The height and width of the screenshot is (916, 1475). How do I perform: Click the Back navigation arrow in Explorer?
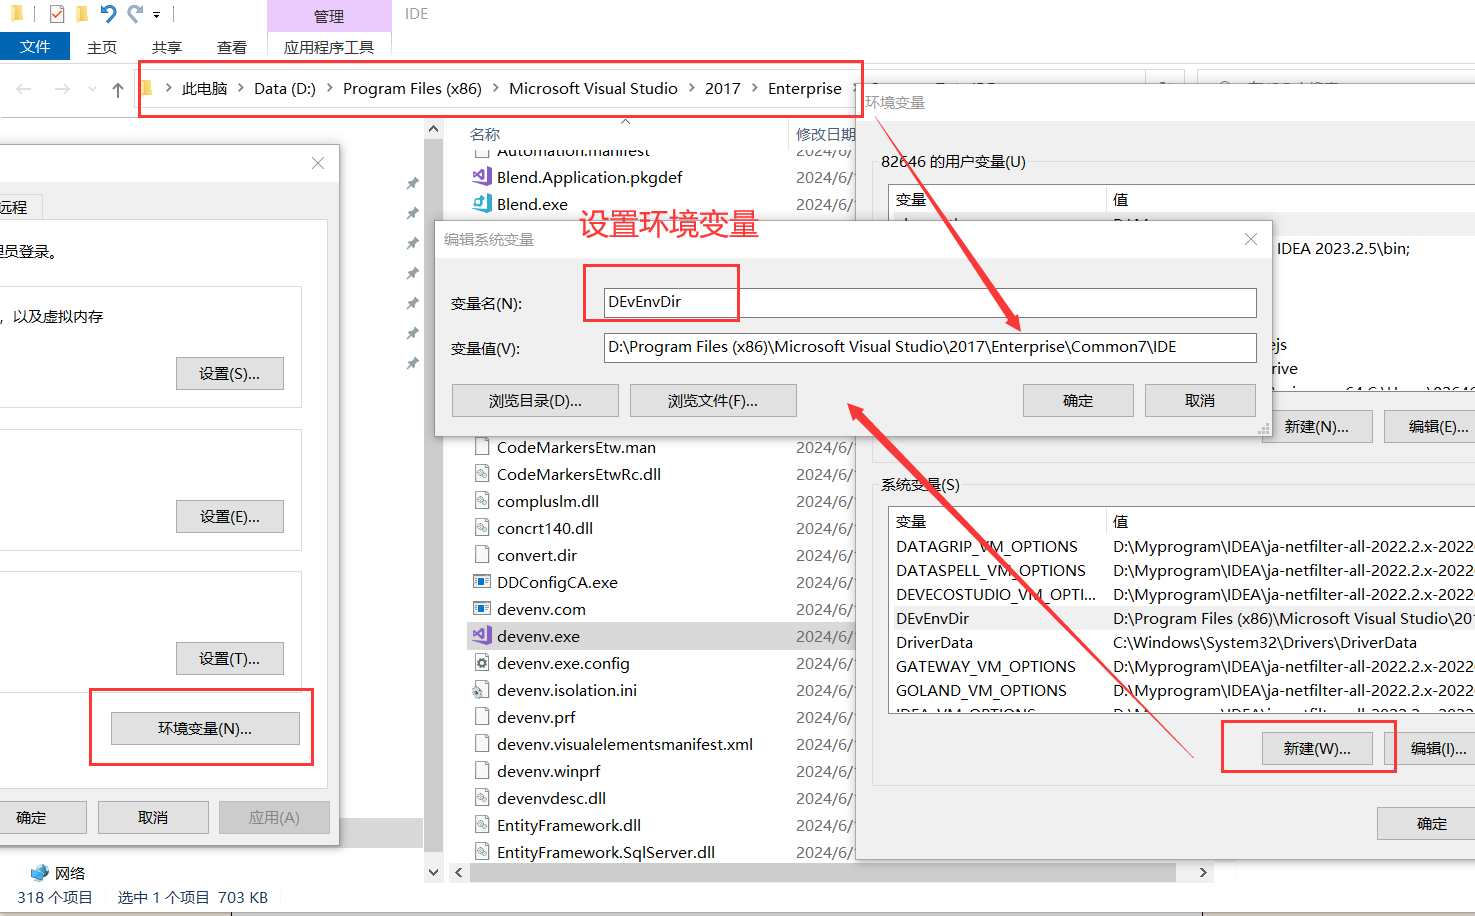(24, 89)
